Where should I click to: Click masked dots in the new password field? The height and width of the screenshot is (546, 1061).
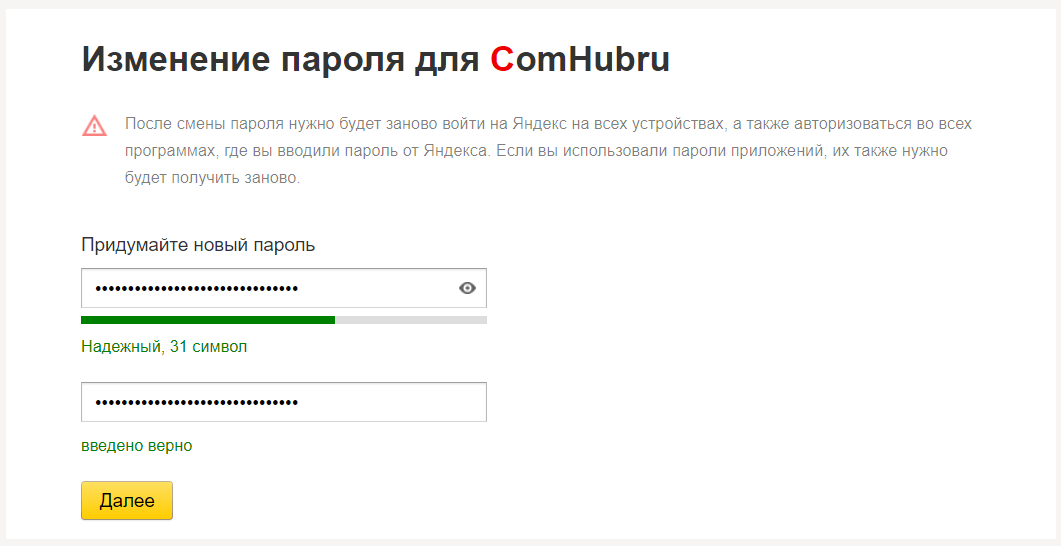point(197,289)
